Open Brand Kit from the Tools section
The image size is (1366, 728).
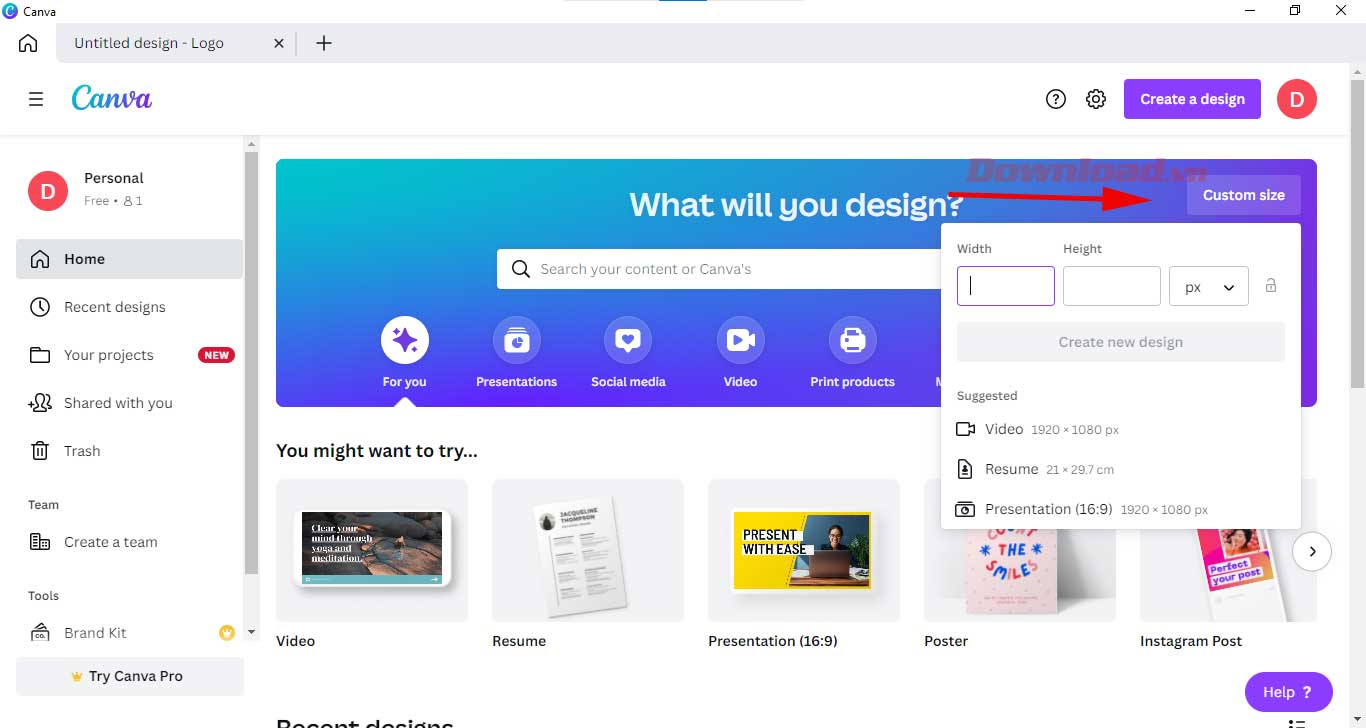click(95, 632)
